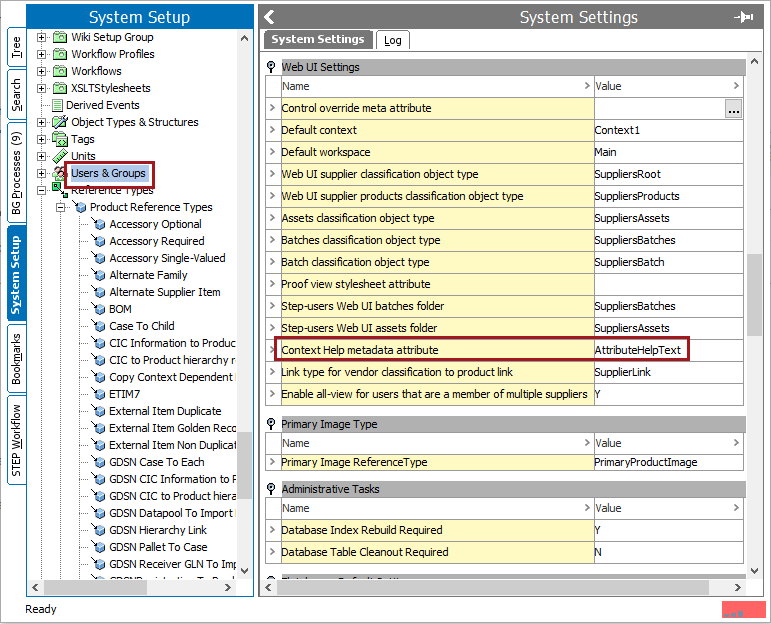Click the Derived Events document icon
771x624 pixels.
57,105
